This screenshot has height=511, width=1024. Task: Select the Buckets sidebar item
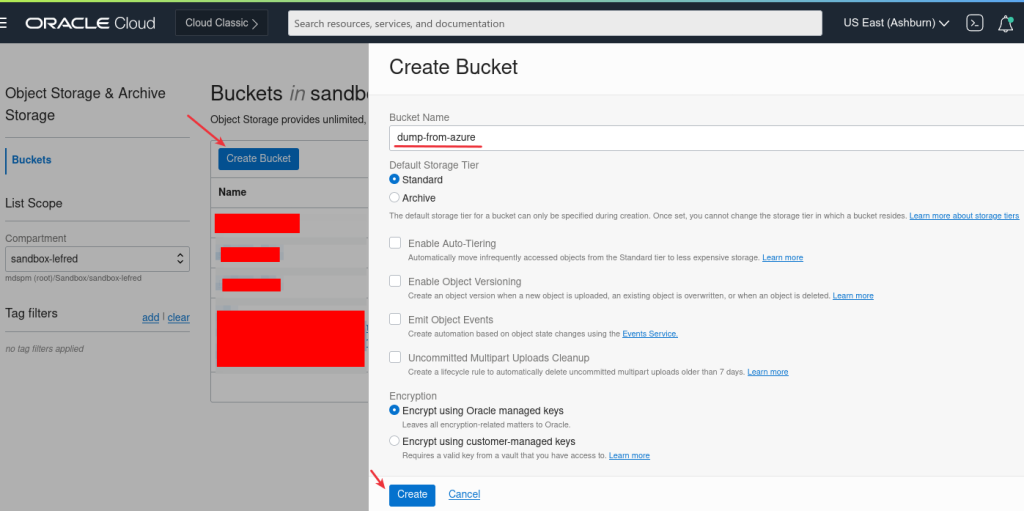pyautogui.click(x=31, y=159)
